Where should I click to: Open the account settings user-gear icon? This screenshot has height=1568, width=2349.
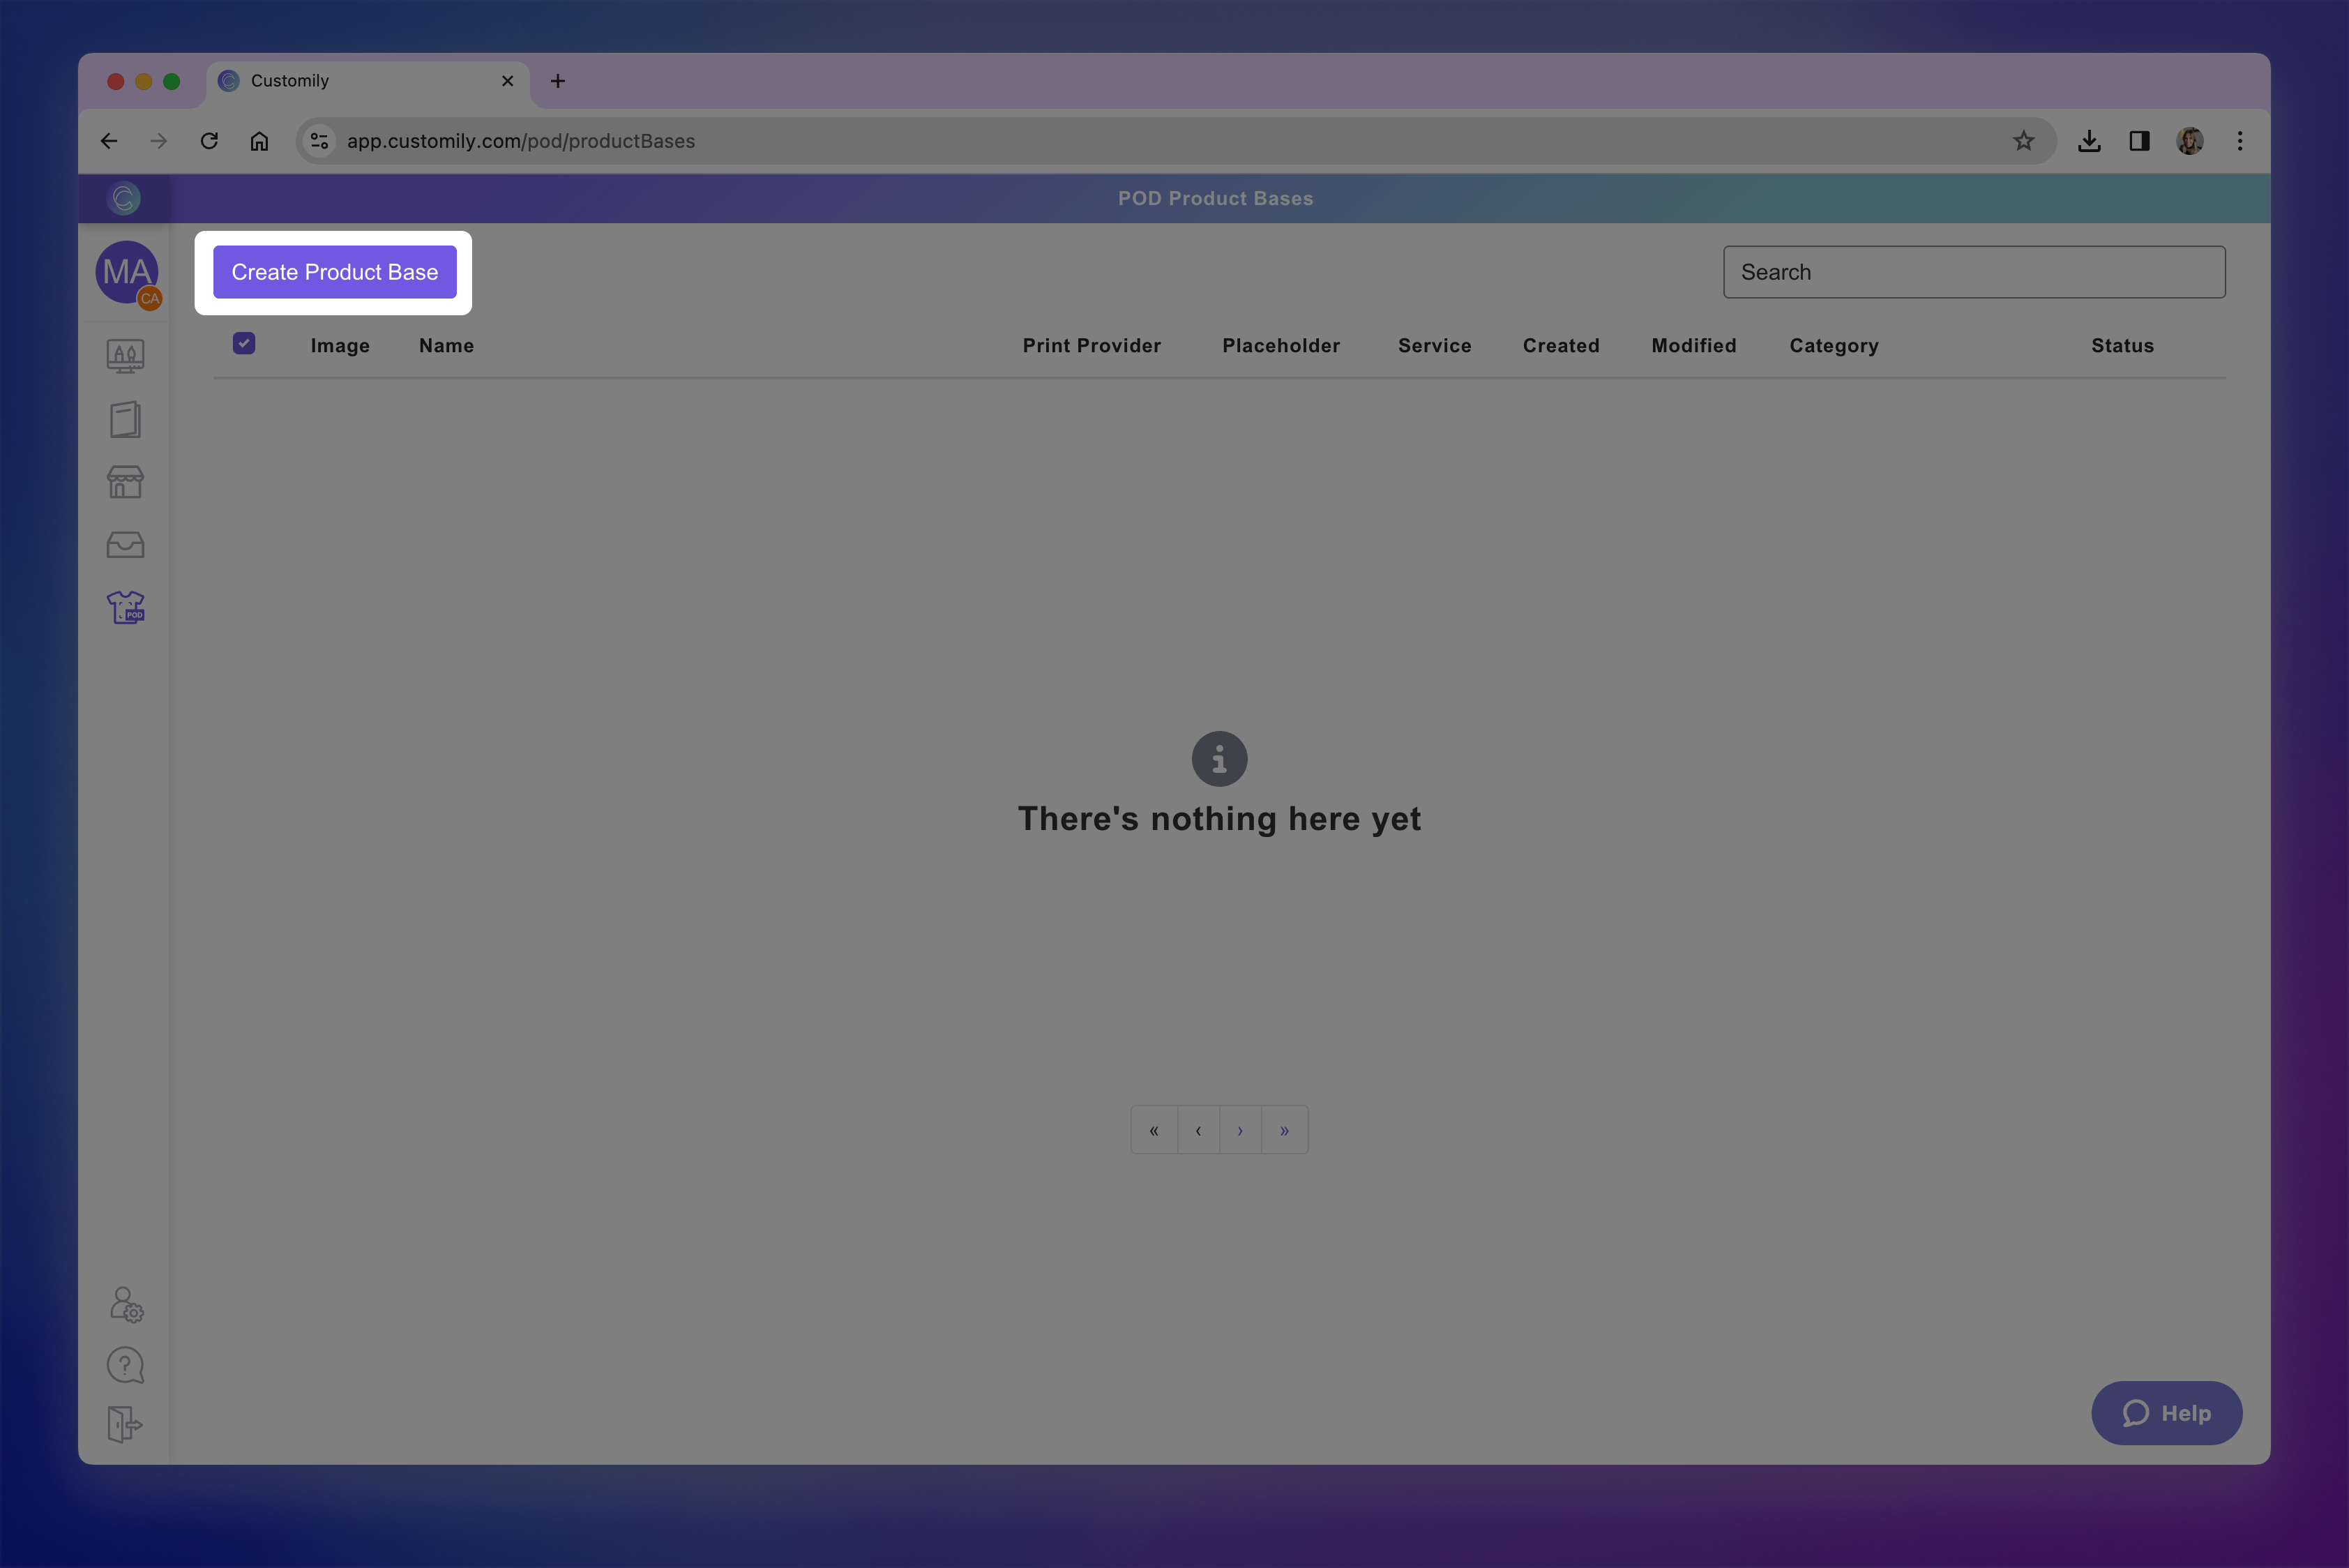[x=126, y=1304]
